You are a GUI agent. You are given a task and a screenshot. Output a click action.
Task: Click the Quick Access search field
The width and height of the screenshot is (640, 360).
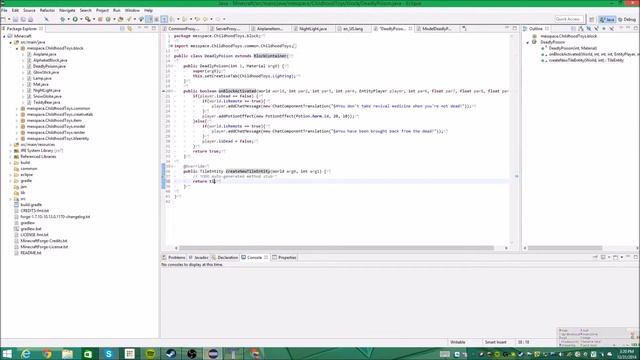568,19
